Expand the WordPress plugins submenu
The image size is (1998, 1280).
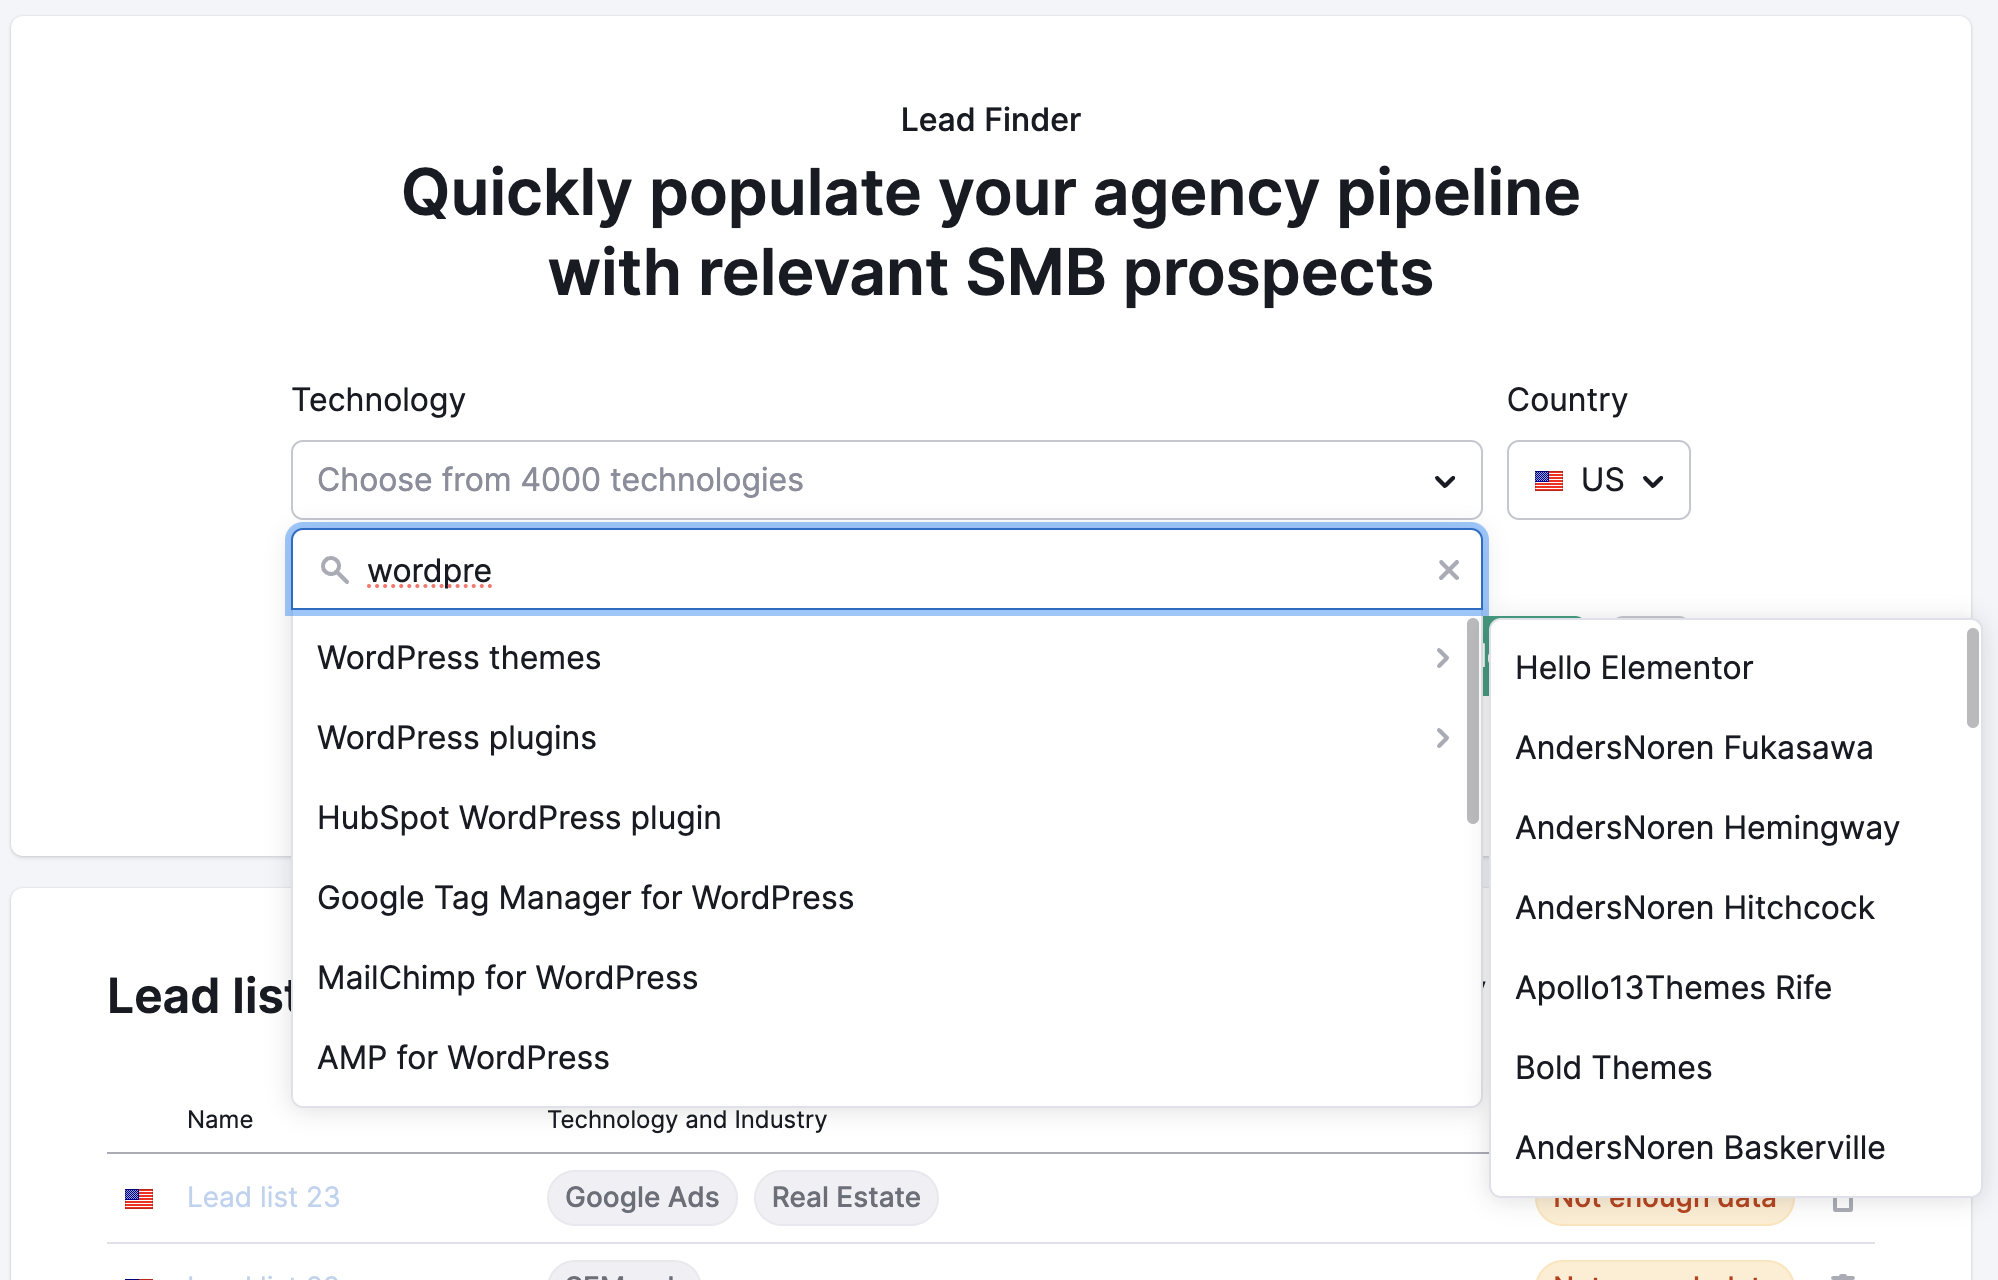(1441, 738)
